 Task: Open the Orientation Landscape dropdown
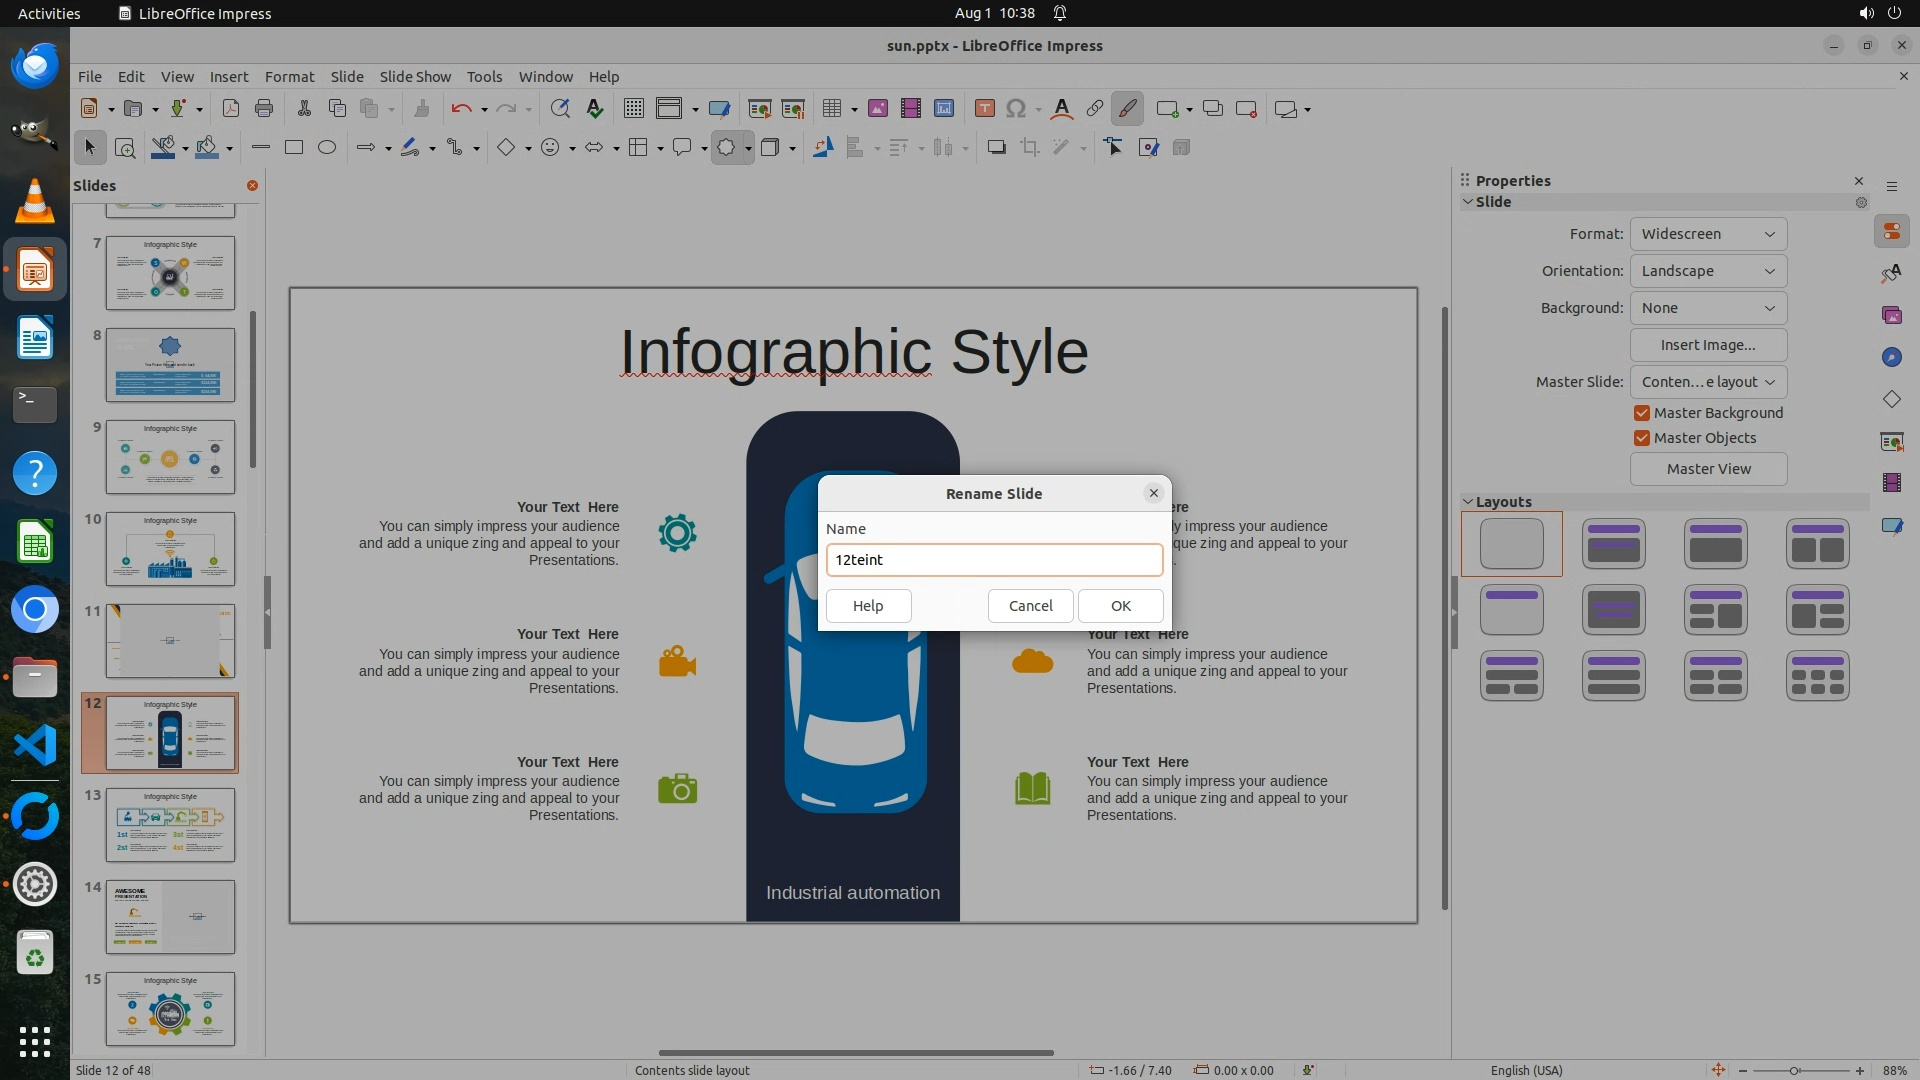pyautogui.click(x=1707, y=271)
